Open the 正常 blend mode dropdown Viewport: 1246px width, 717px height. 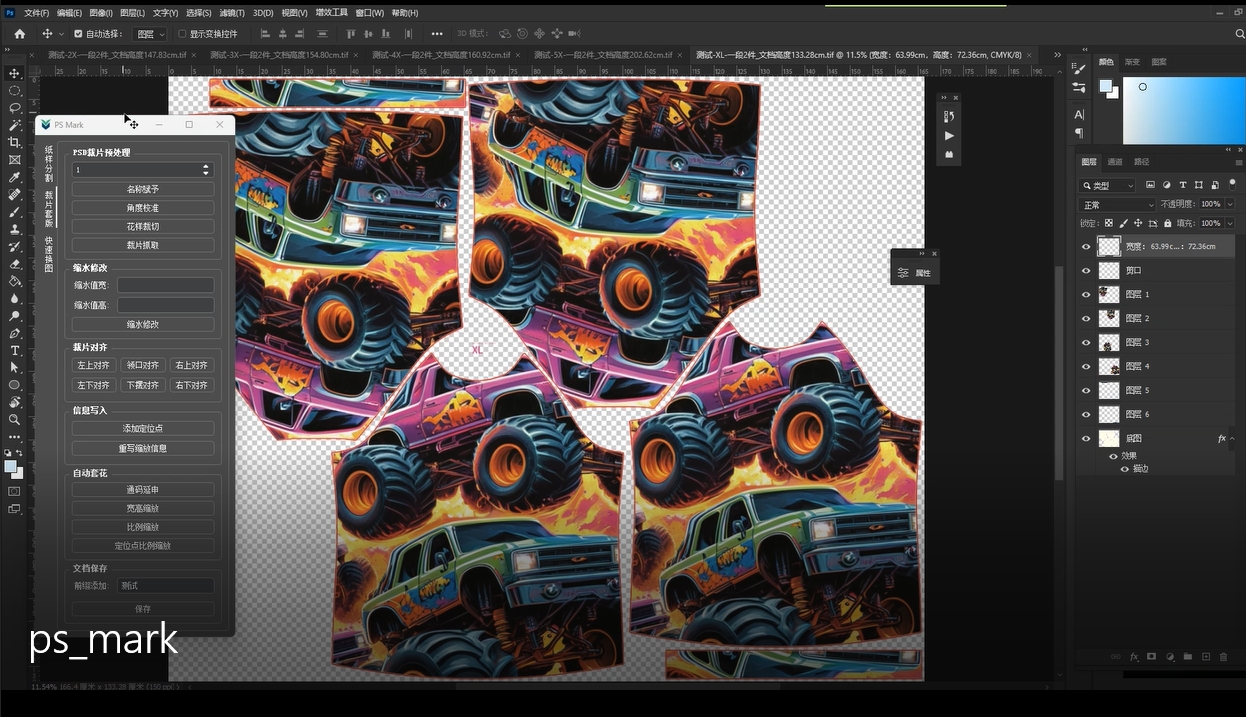tap(1117, 204)
